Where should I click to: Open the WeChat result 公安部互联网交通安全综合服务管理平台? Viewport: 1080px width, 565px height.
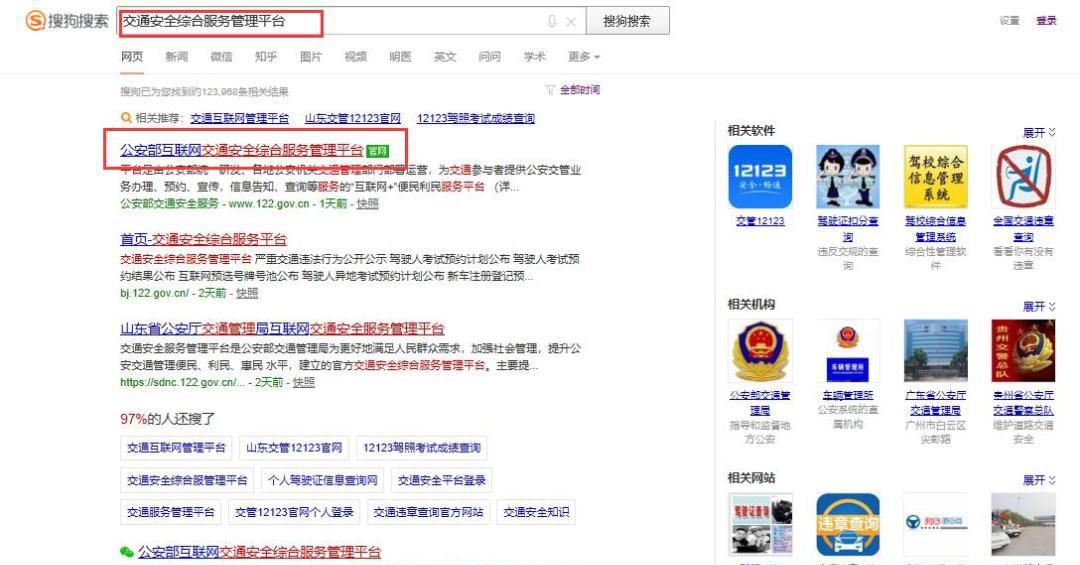point(259,552)
